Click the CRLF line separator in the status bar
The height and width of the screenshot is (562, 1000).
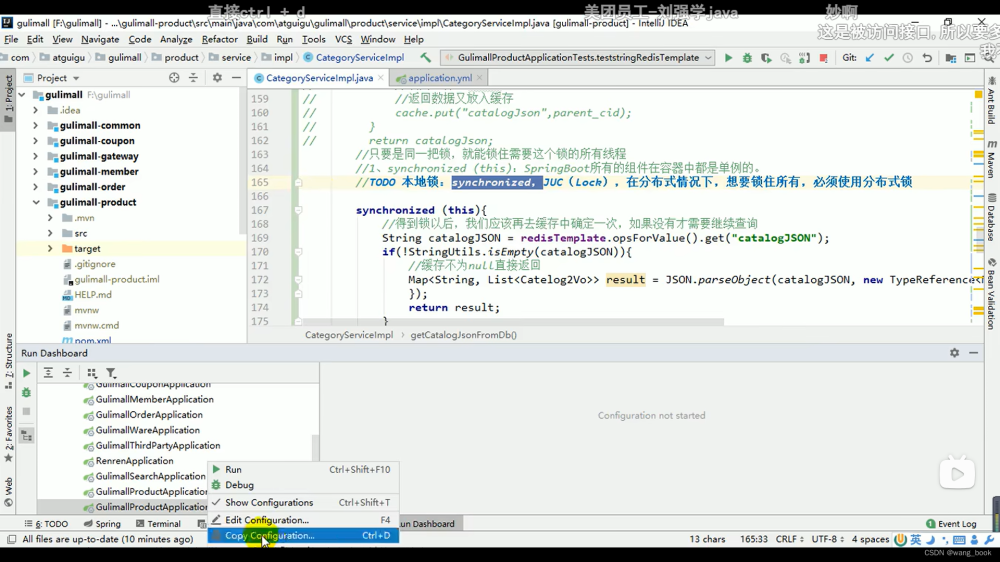click(x=790, y=539)
